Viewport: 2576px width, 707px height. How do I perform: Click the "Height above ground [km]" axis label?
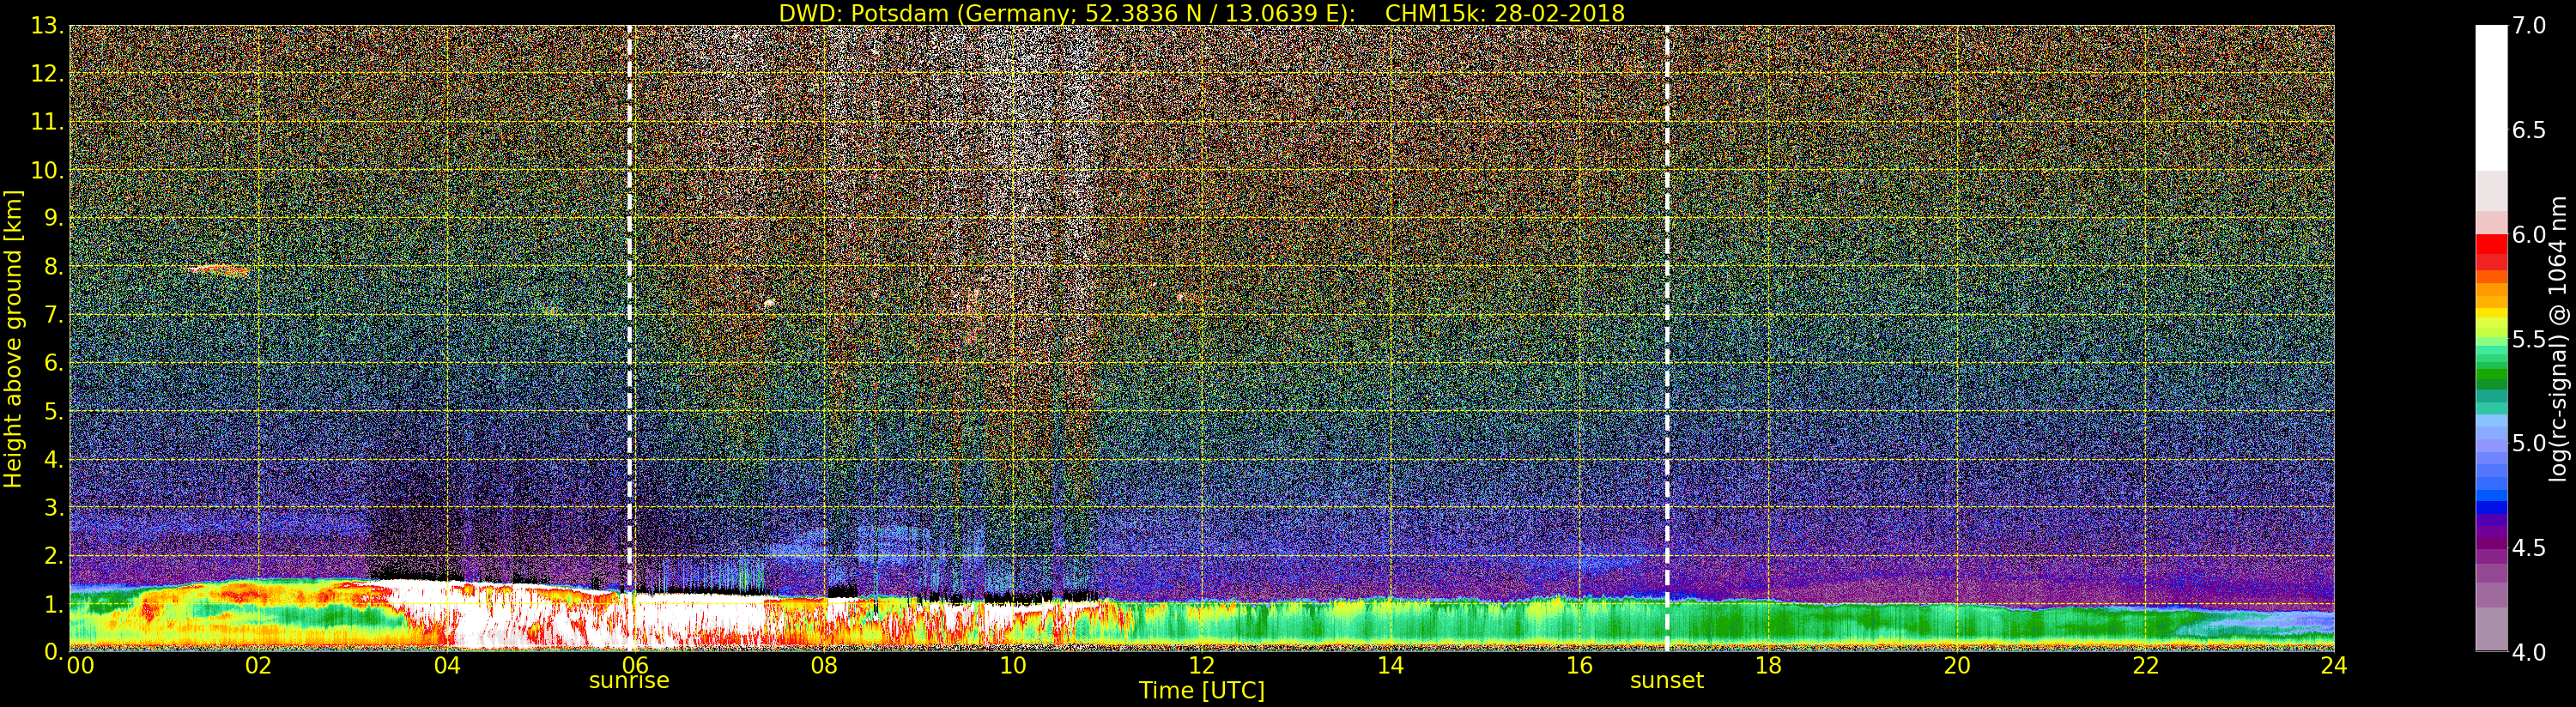13,339
